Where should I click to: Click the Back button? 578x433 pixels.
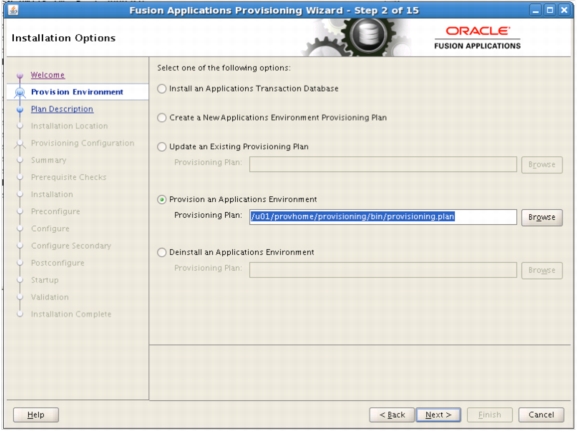pos(392,415)
